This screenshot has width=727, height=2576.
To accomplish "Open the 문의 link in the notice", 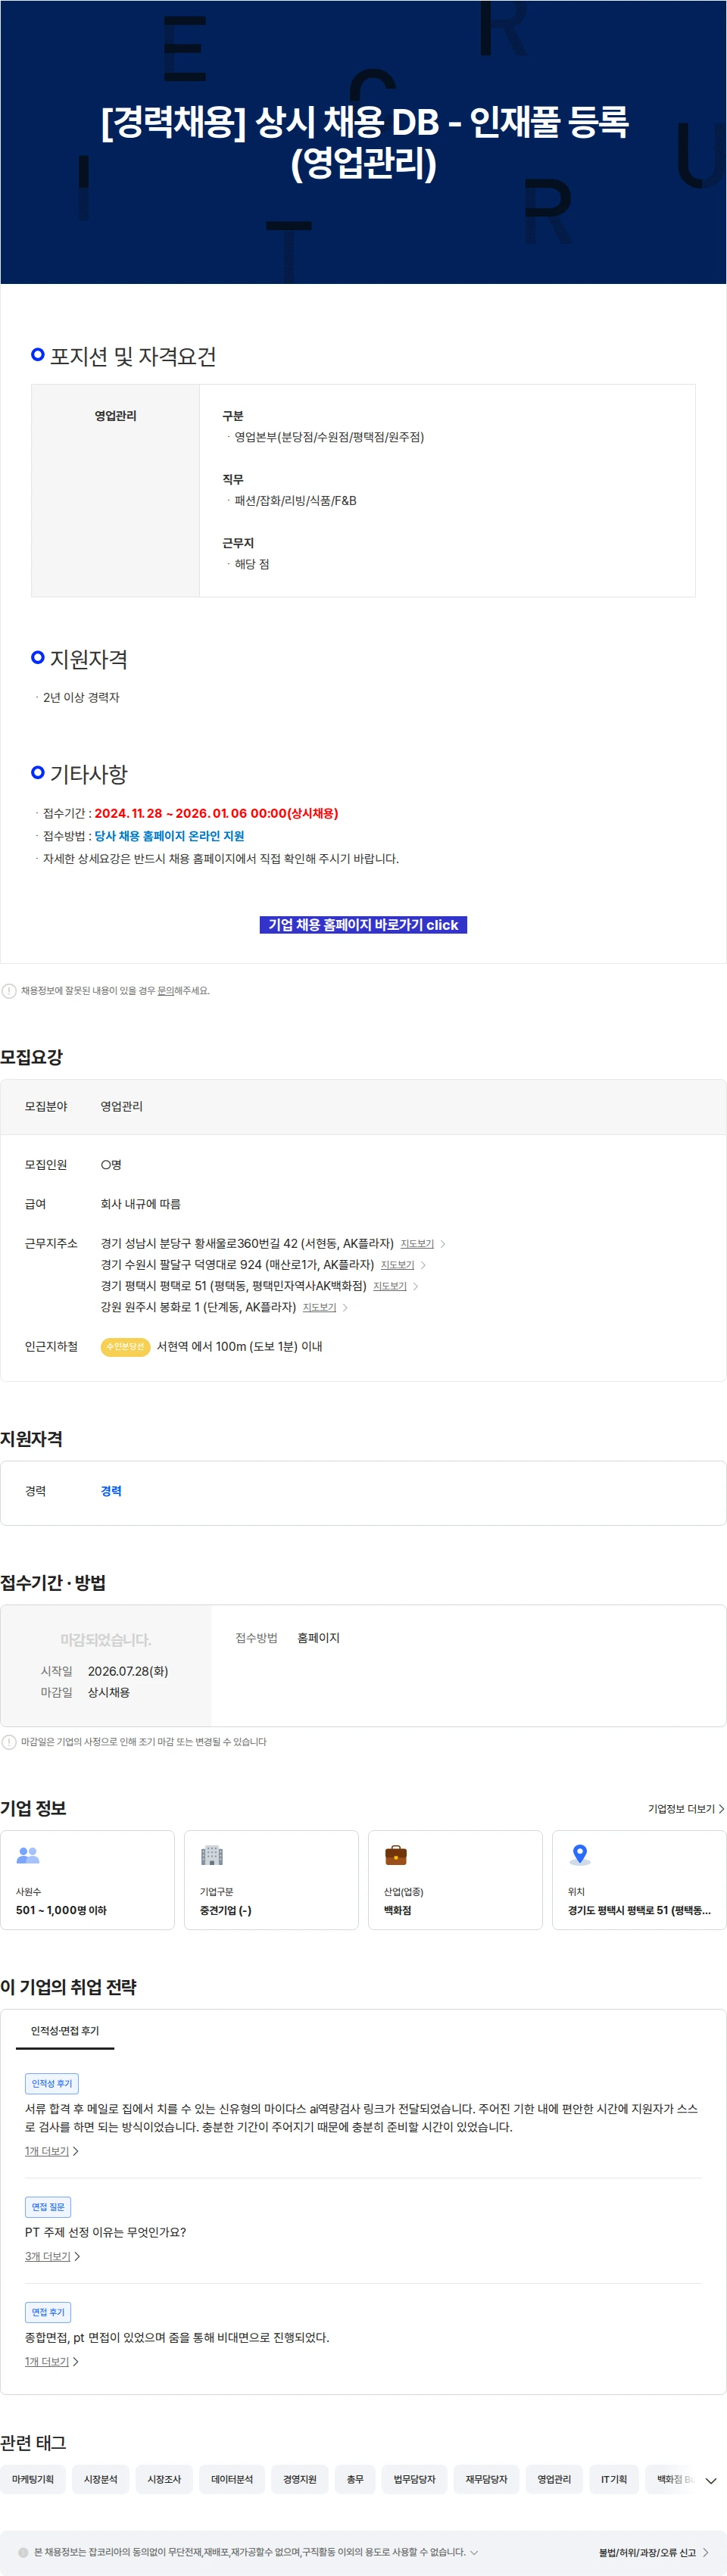I will (166, 991).
